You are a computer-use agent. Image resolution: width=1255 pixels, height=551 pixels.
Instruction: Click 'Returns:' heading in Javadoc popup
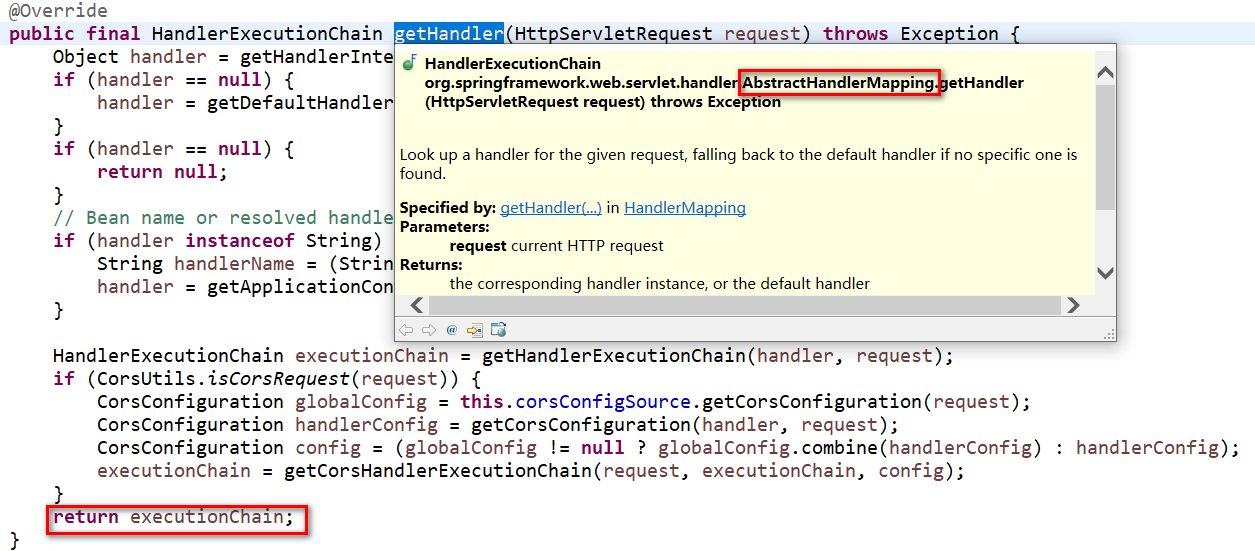(x=431, y=265)
